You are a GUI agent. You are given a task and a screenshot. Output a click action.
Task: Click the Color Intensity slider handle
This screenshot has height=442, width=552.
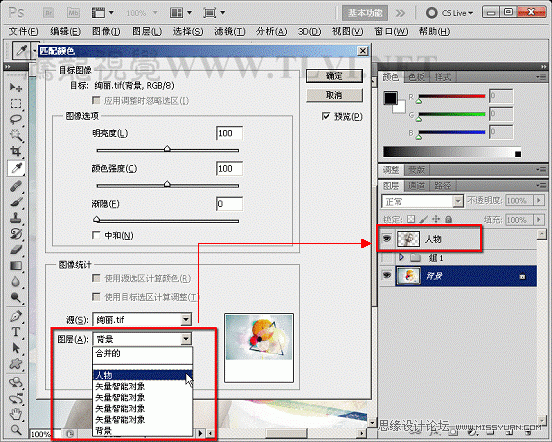pyautogui.click(x=167, y=184)
